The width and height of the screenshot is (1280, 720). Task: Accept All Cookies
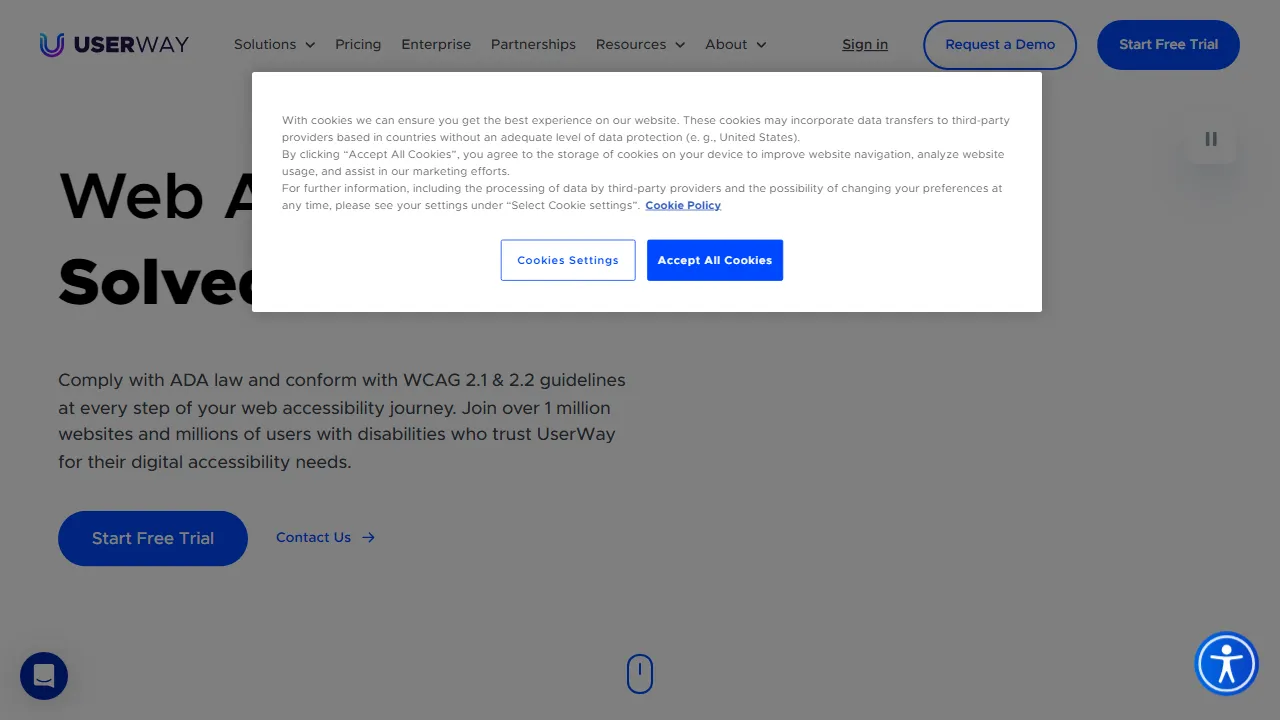point(715,260)
